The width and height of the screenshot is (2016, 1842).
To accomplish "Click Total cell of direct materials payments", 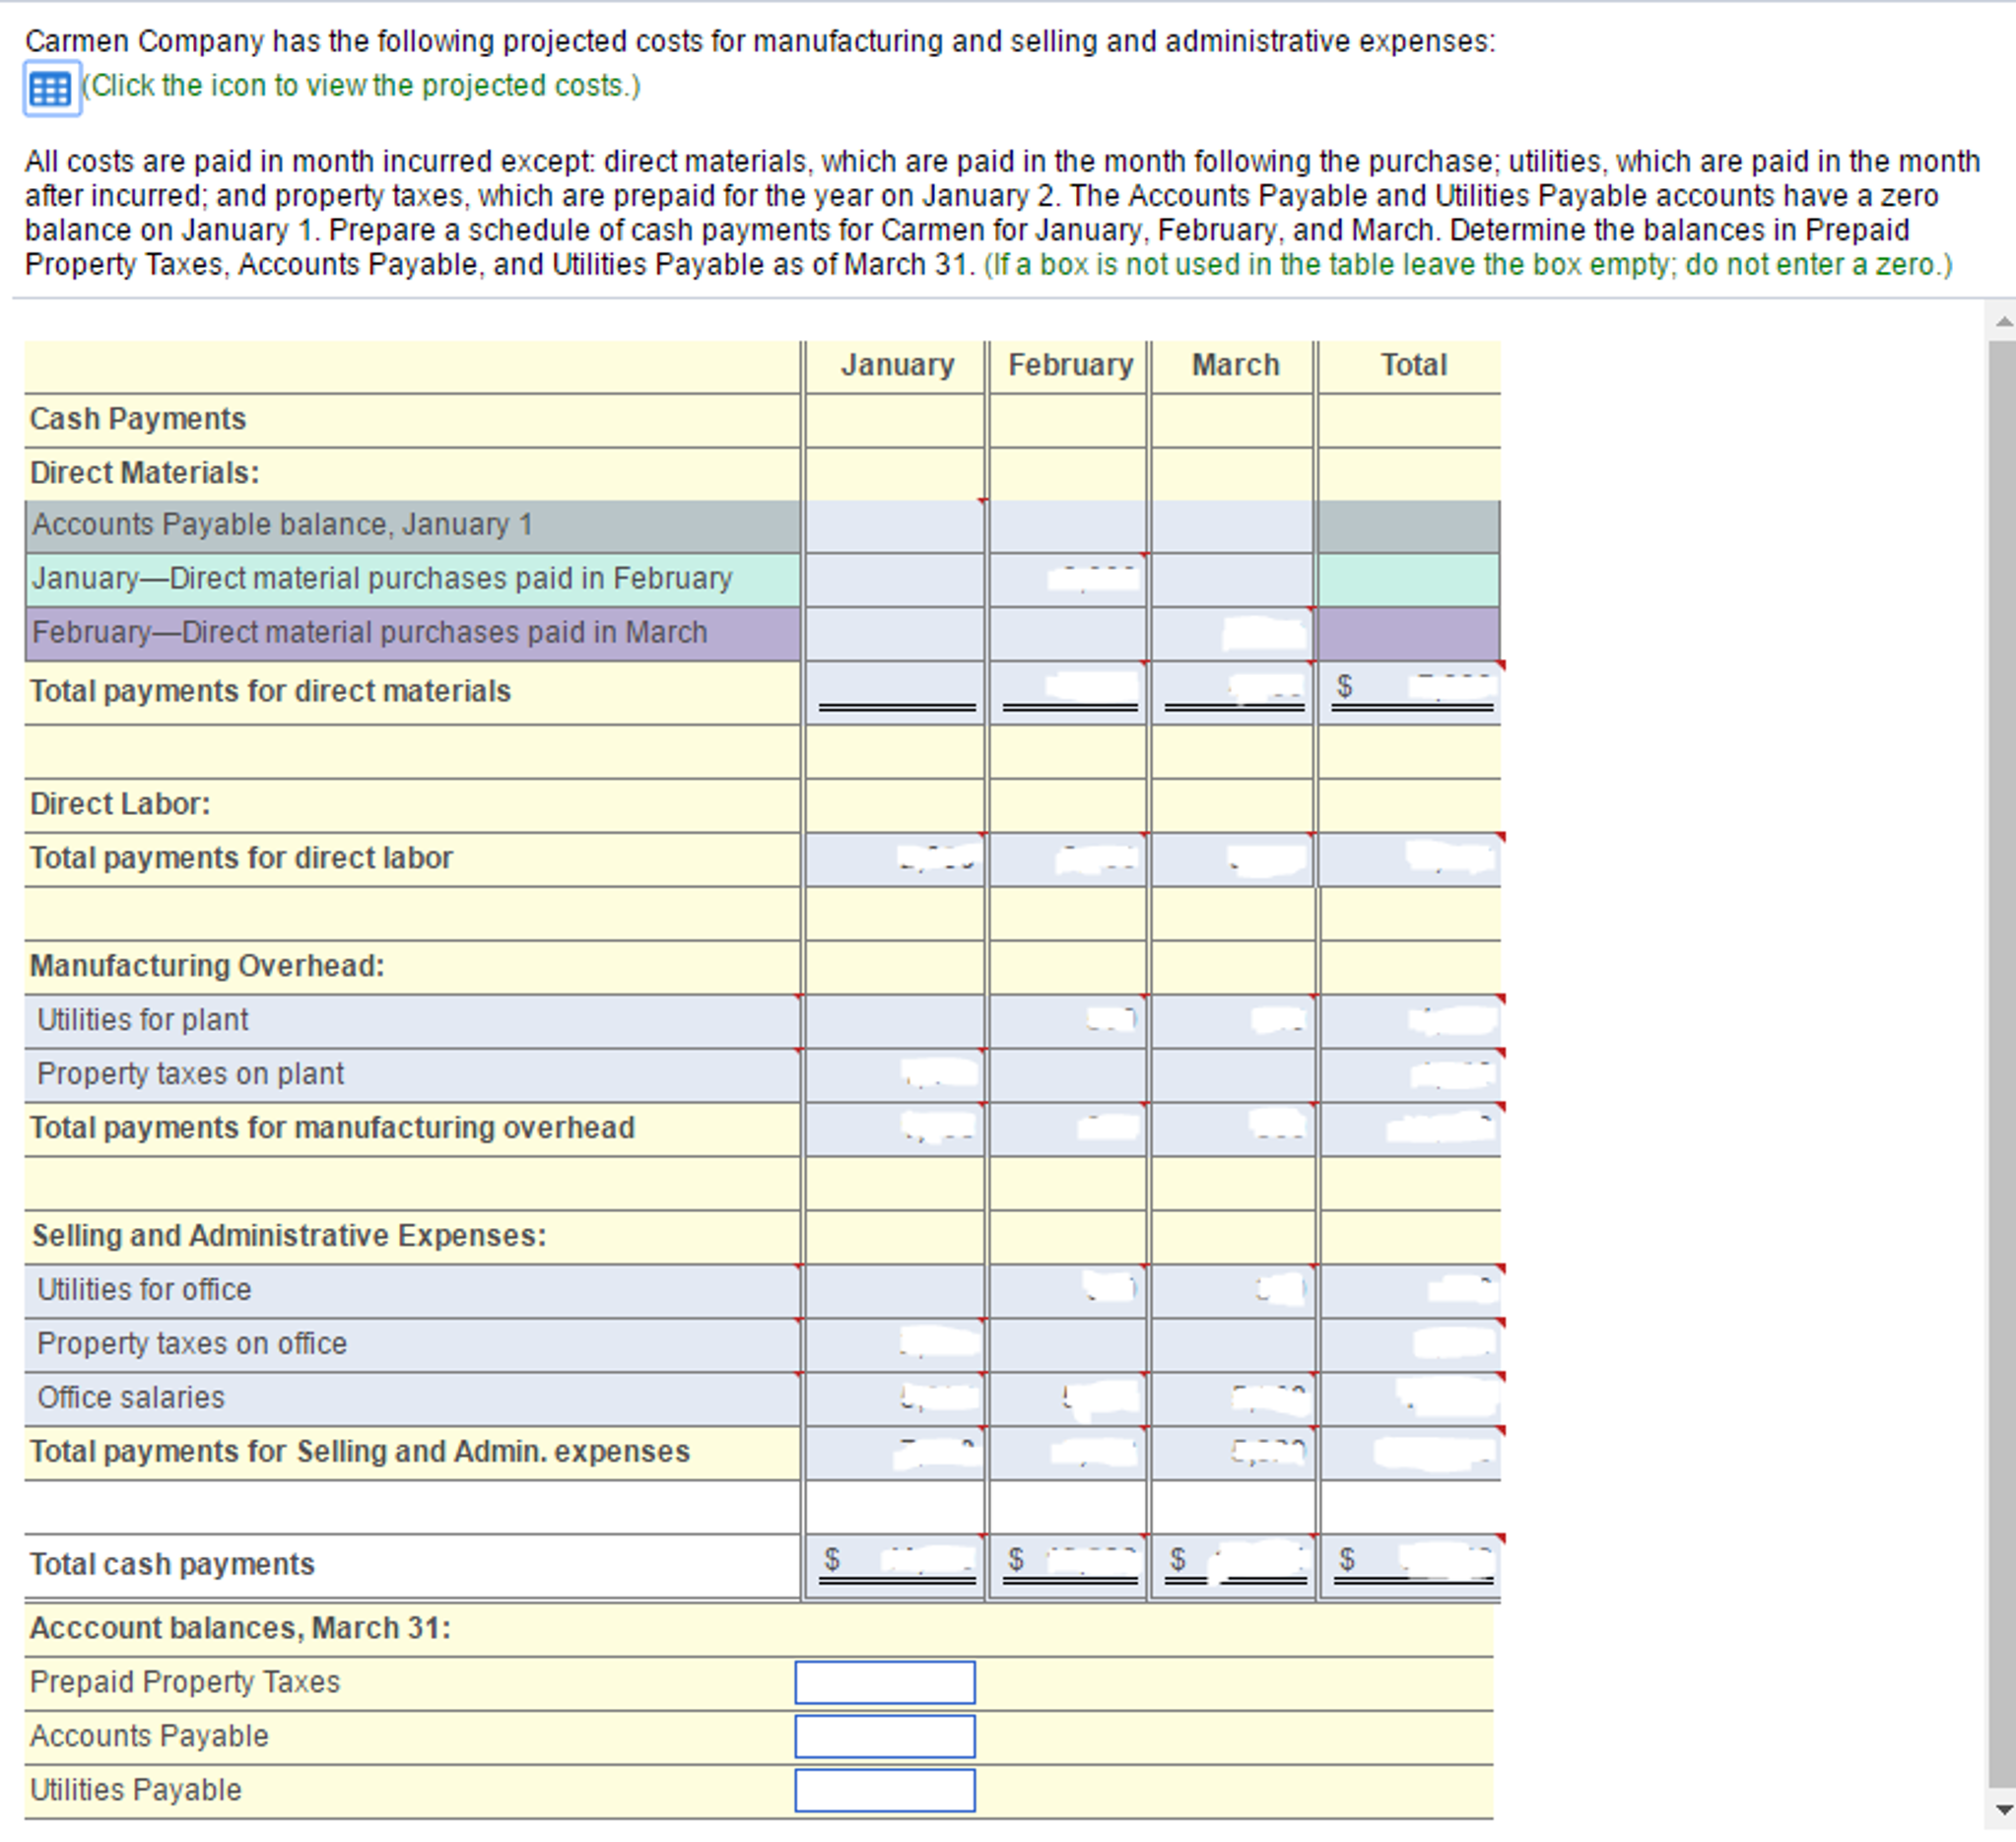I will [1410, 692].
